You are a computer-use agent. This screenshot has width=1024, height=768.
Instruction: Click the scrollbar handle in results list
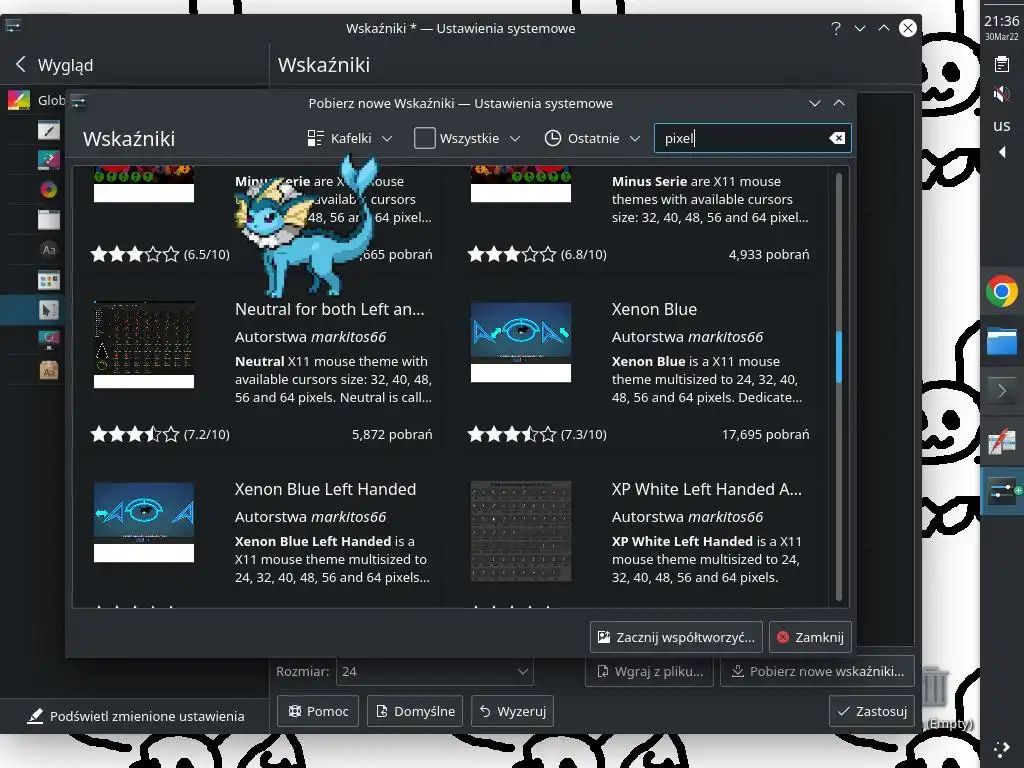(x=839, y=357)
